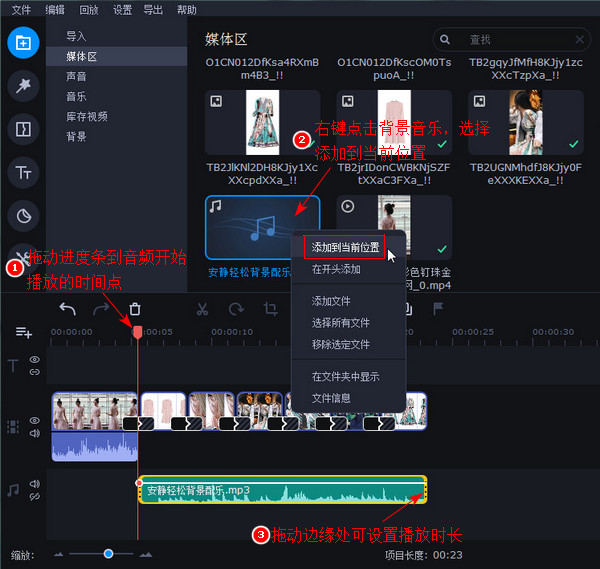Select 背景 in the side list
The image size is (600, 569).
tap(116, 136)
